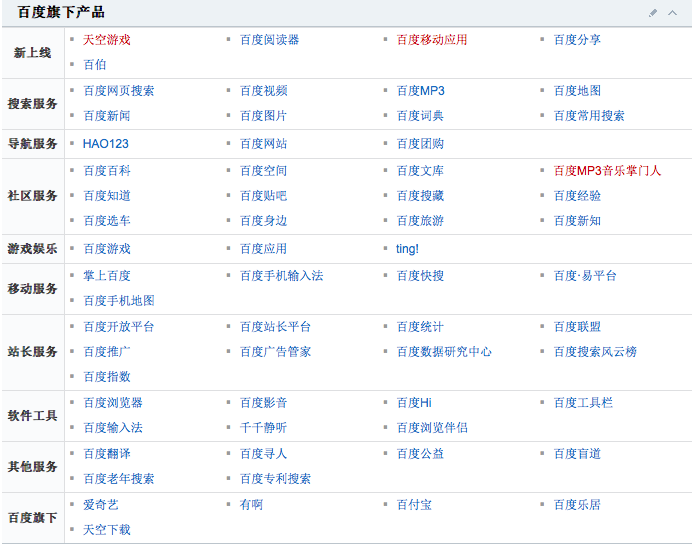Go to 百度分享
This screenshot has height=545, width=692.
click(577, 40)
